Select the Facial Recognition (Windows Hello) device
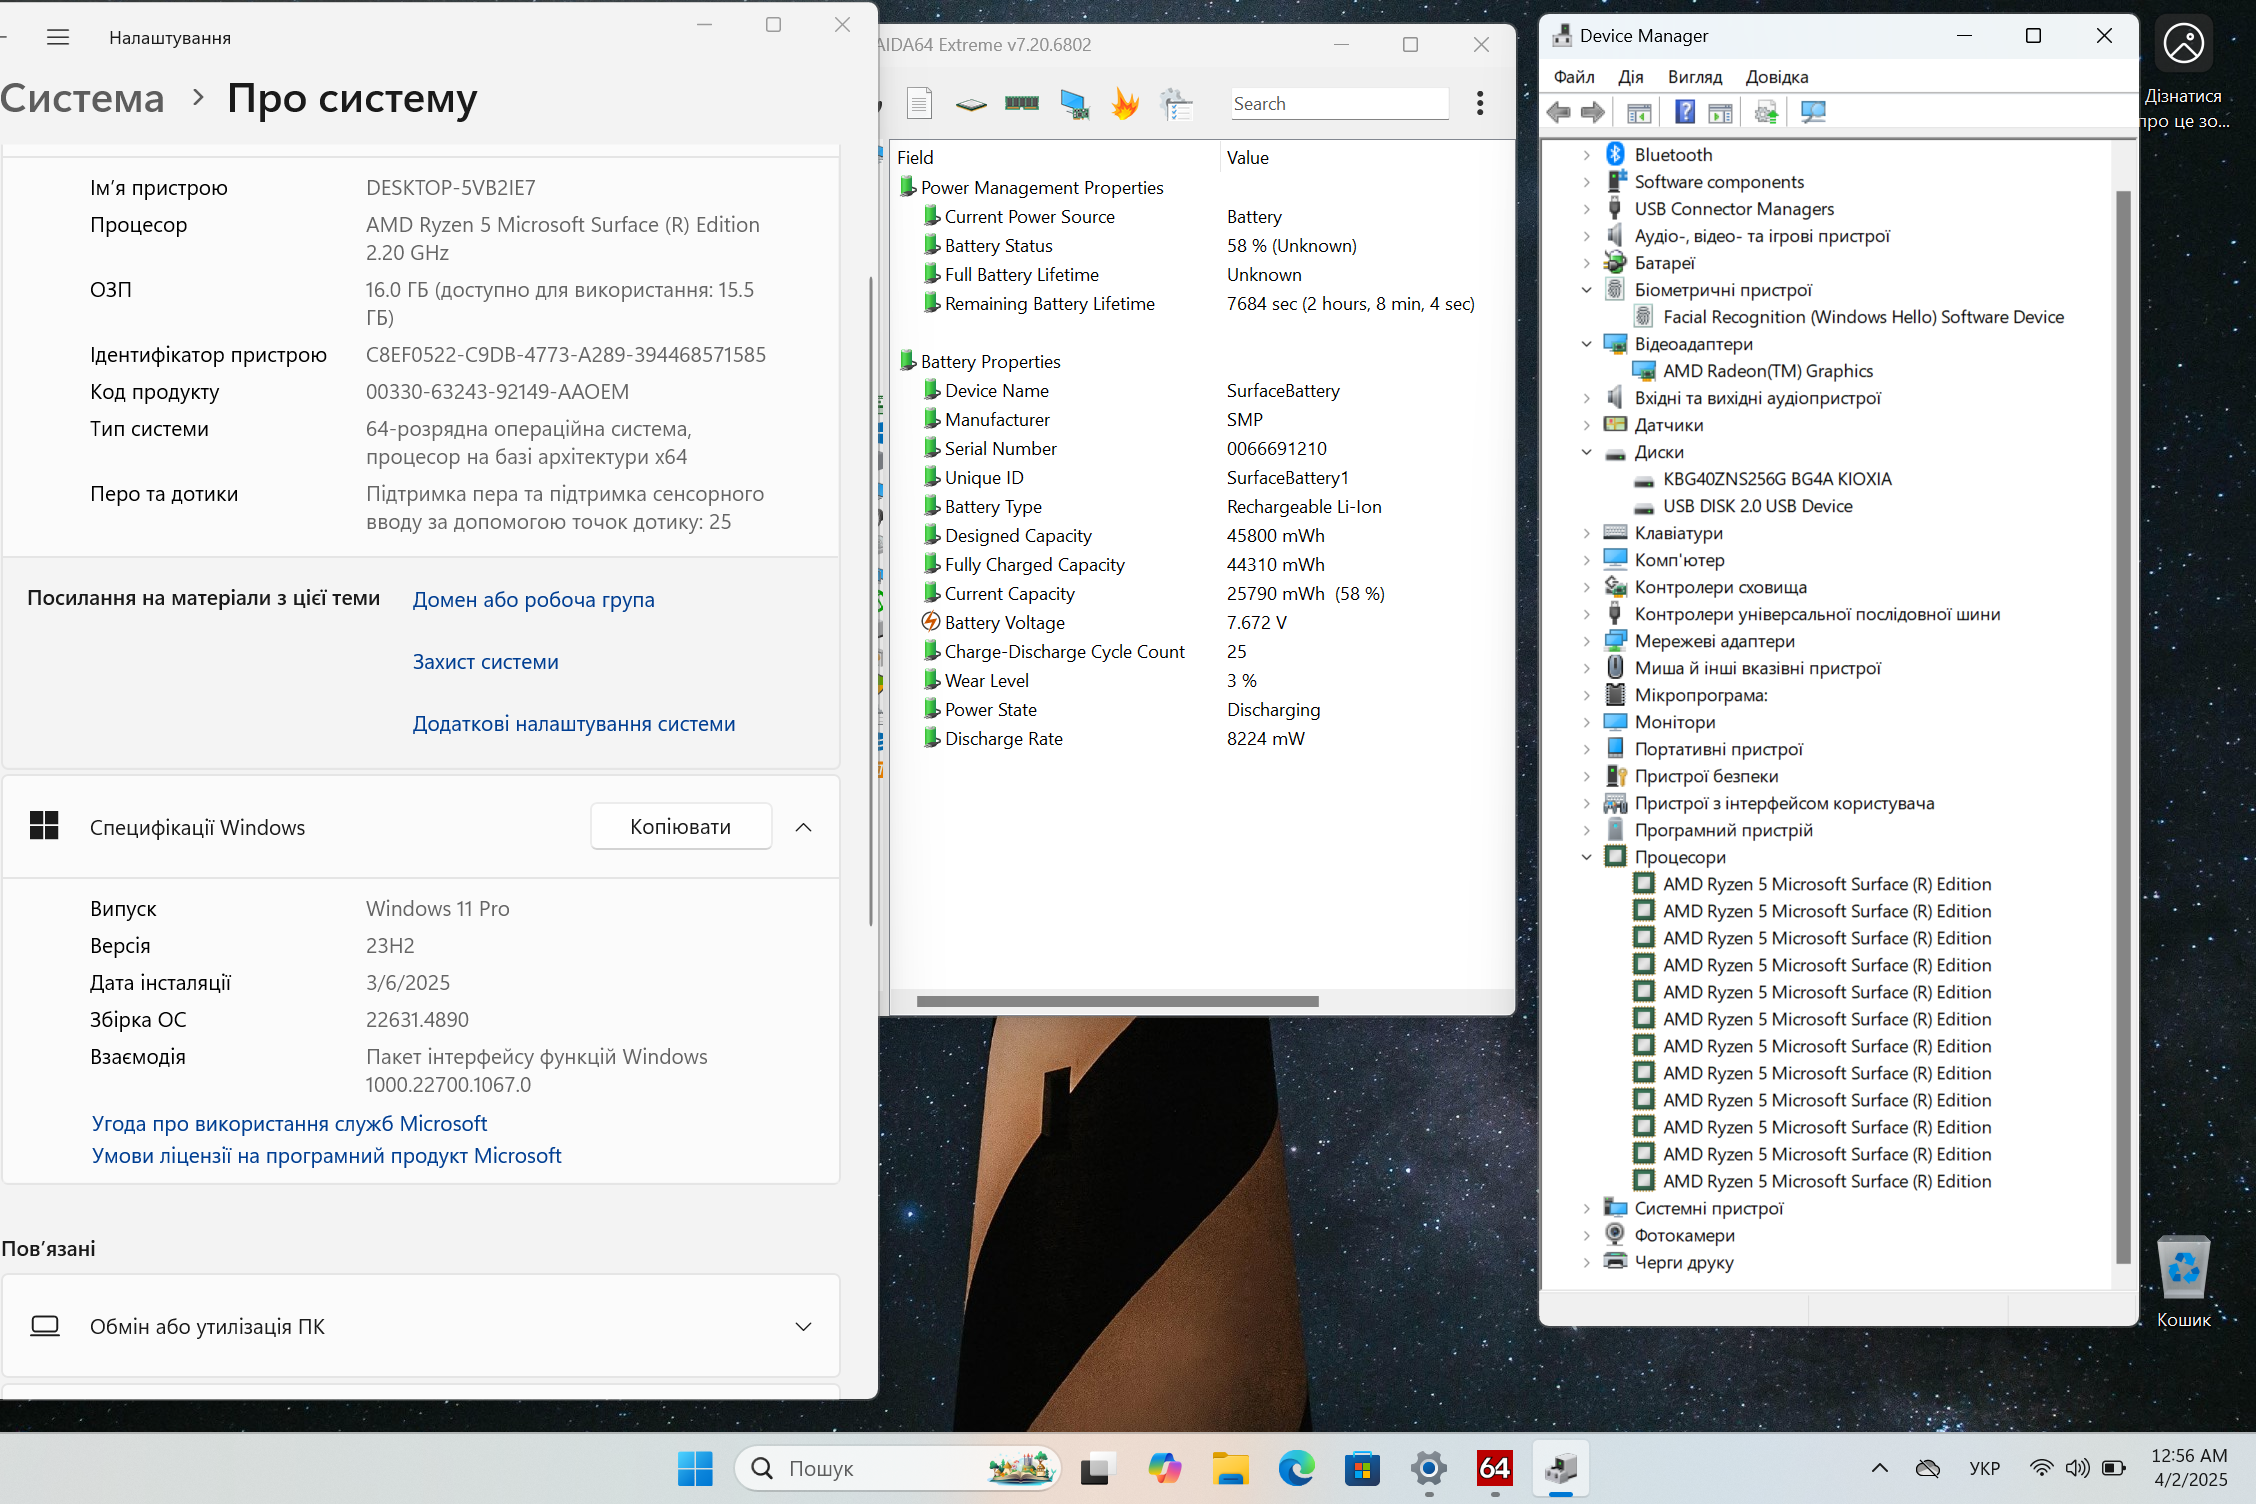The image size is (2256, 1504). coord(1863,317)
